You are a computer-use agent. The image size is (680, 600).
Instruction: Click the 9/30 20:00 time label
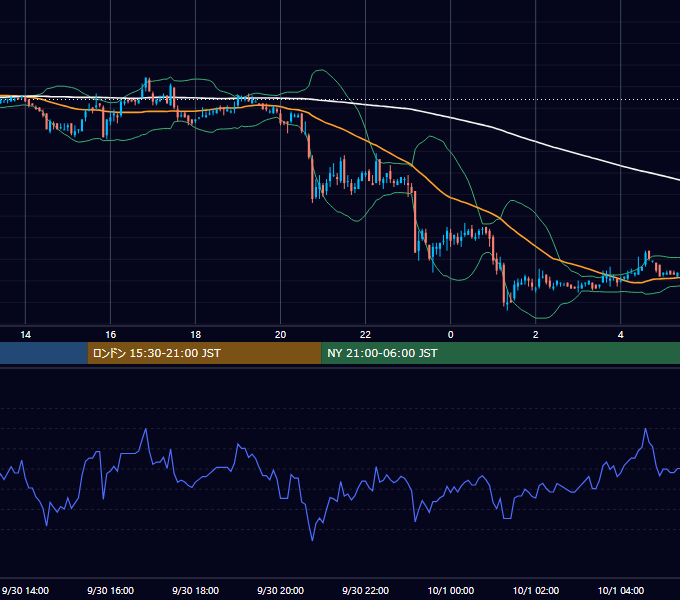(281, 590)
